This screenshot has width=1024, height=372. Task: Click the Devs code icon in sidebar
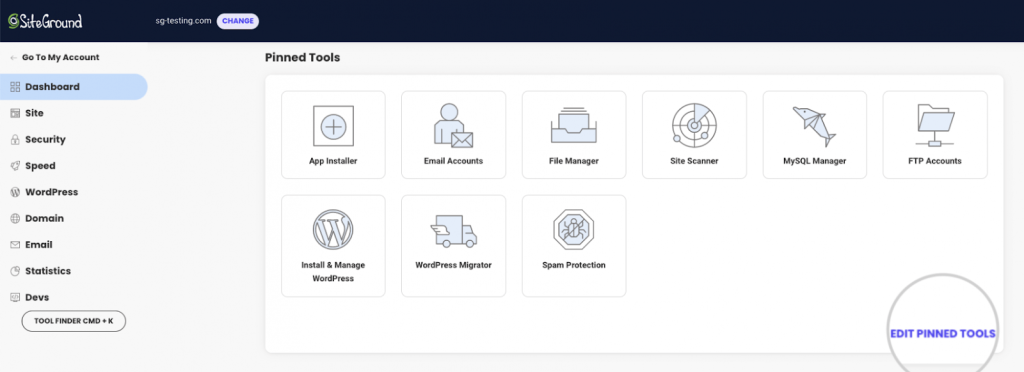tap(15, 297)
